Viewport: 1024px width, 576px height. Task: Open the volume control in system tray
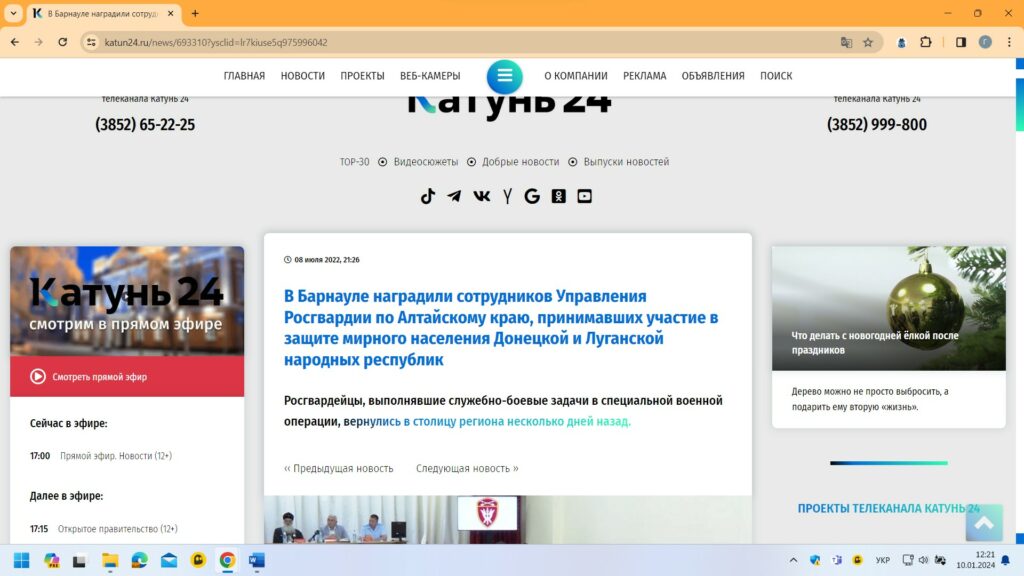click(923, 560)
